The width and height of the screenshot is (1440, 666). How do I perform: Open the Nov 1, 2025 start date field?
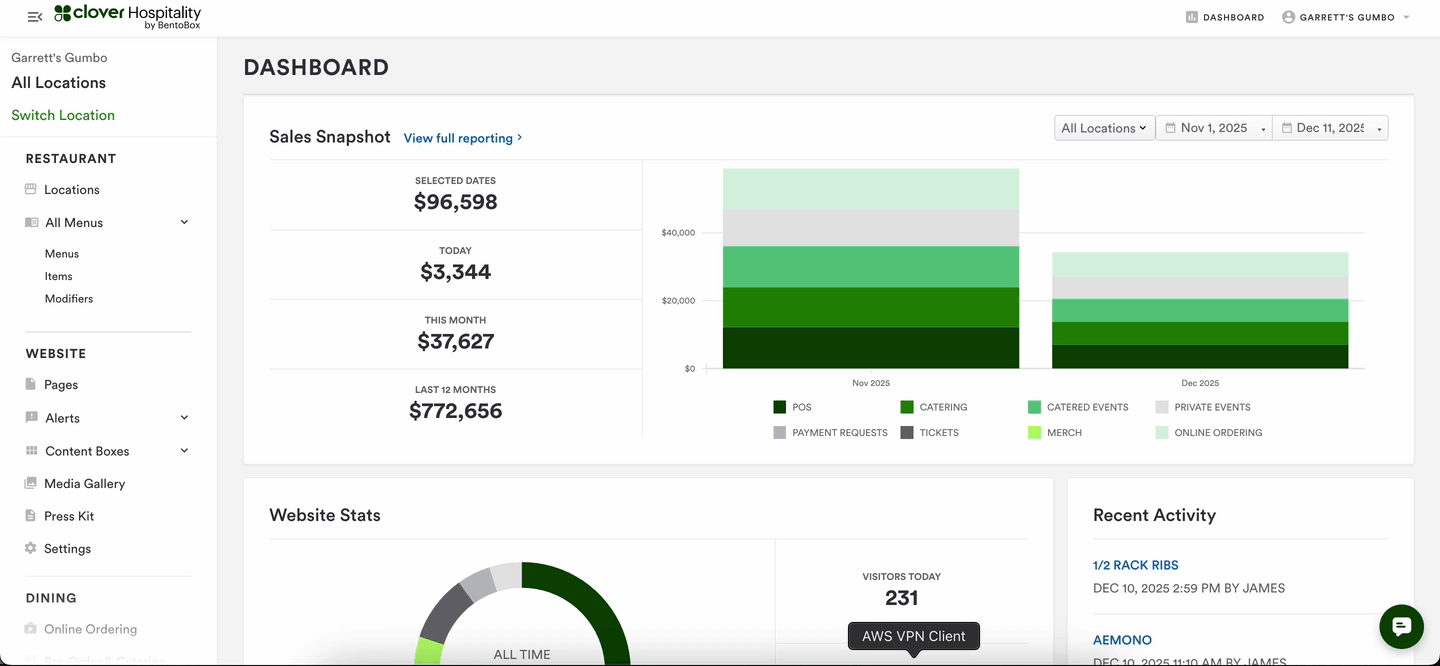click(x=1214, y=128)
